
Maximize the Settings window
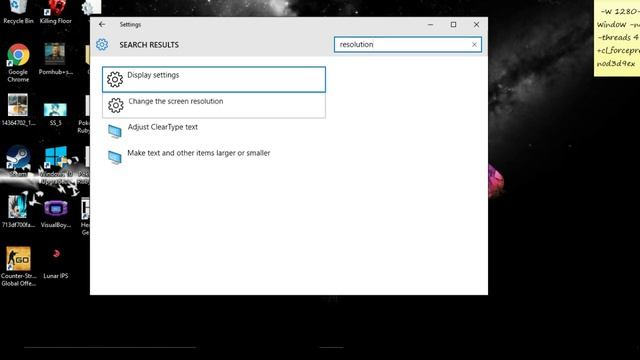(x=453, y=24)
